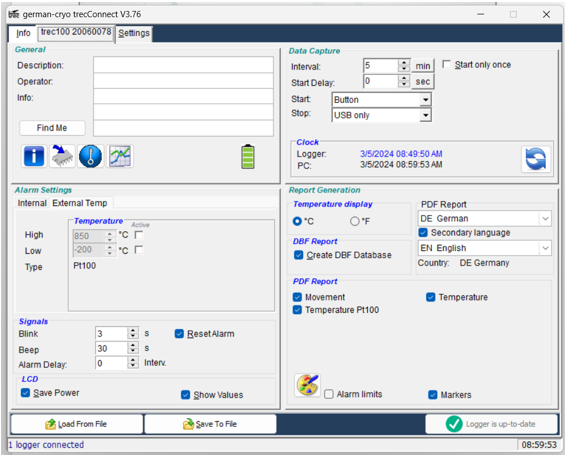Open the blue device info icon
The image size is (567, 460).
(34, 156)
